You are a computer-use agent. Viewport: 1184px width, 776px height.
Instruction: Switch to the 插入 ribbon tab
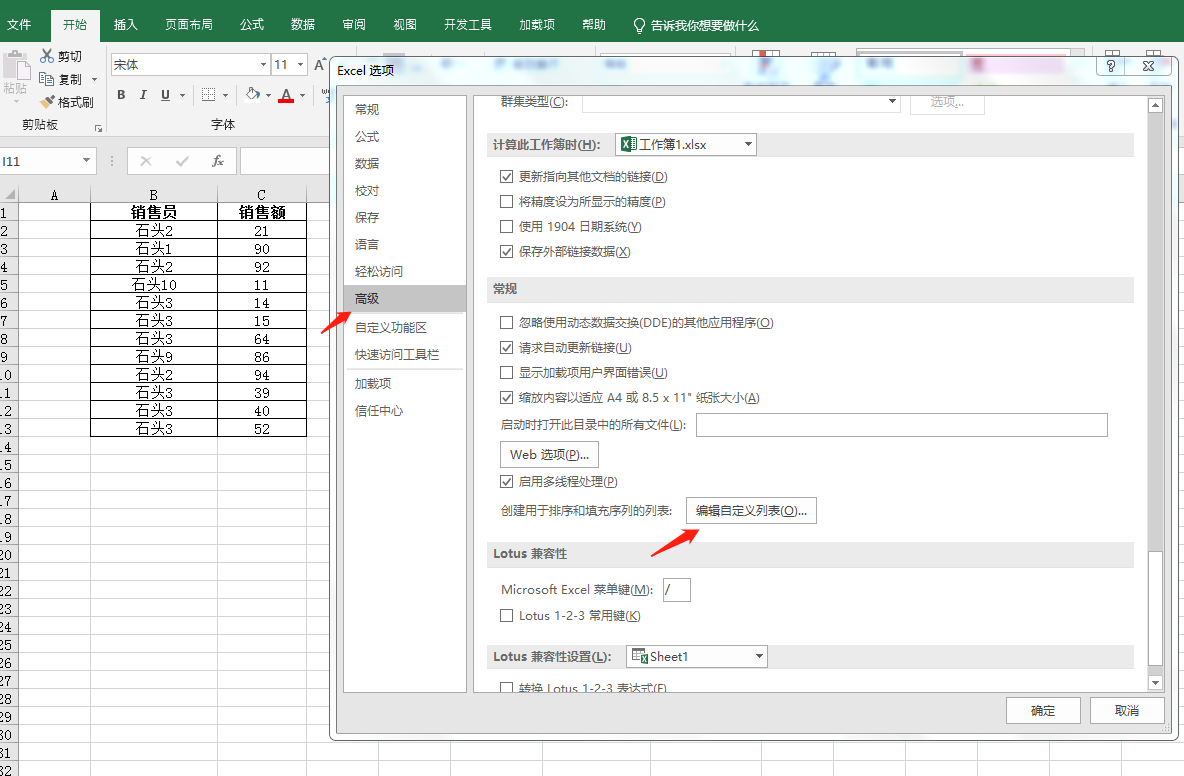(125, 25)
